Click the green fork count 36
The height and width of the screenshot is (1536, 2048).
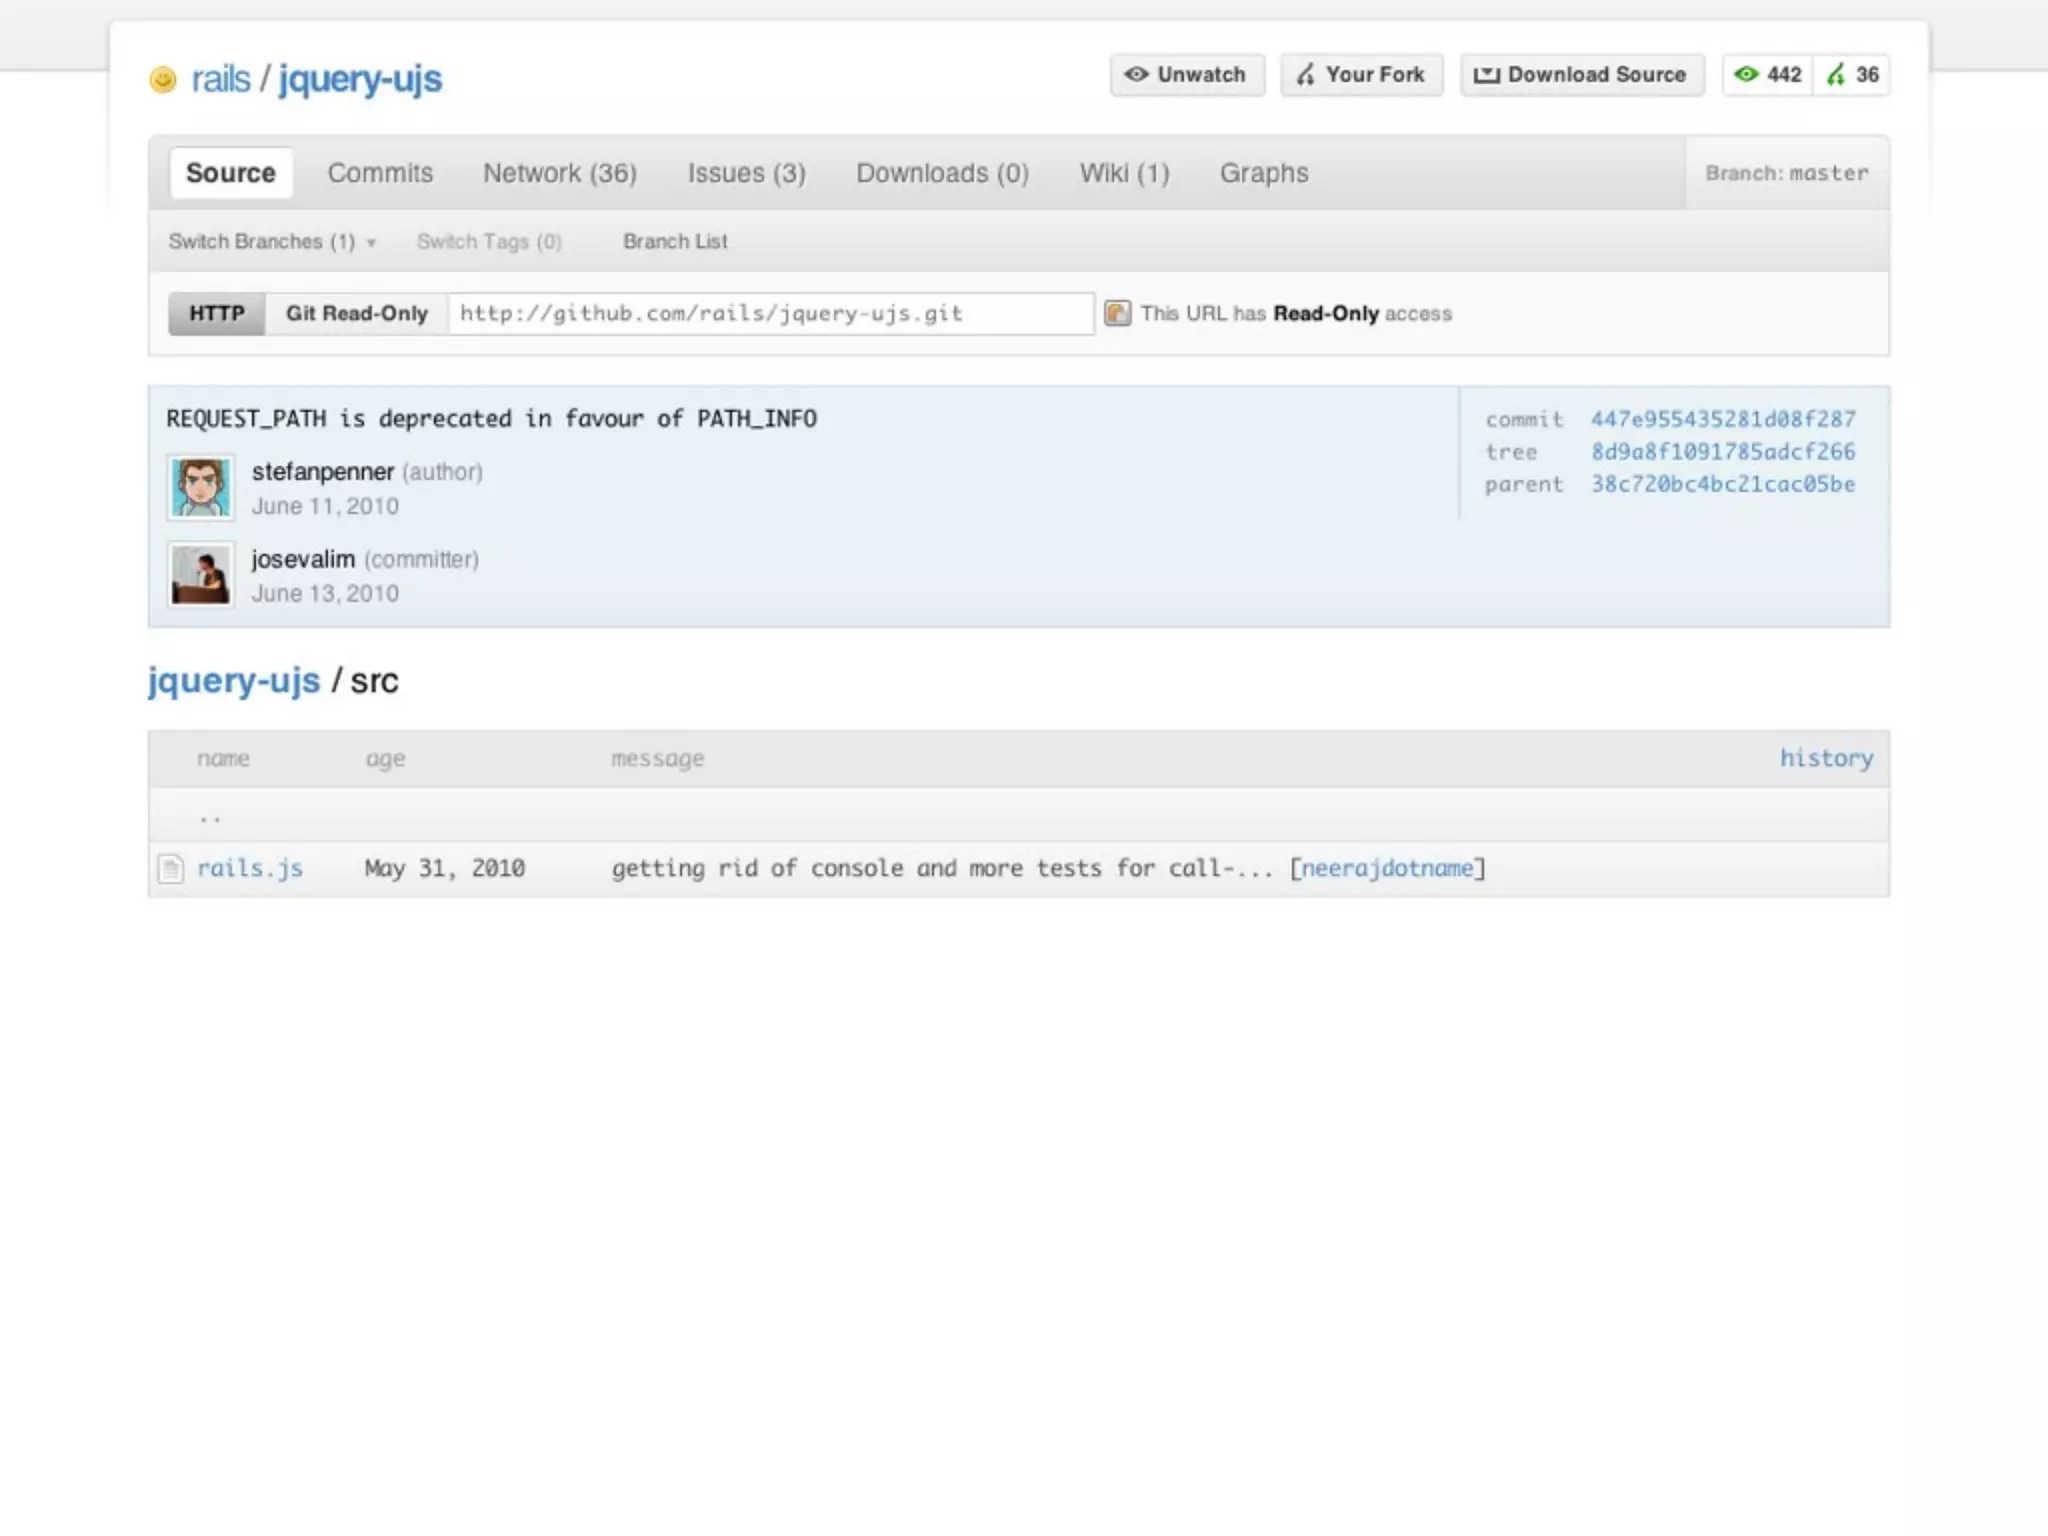click(x=1853, y=75)
